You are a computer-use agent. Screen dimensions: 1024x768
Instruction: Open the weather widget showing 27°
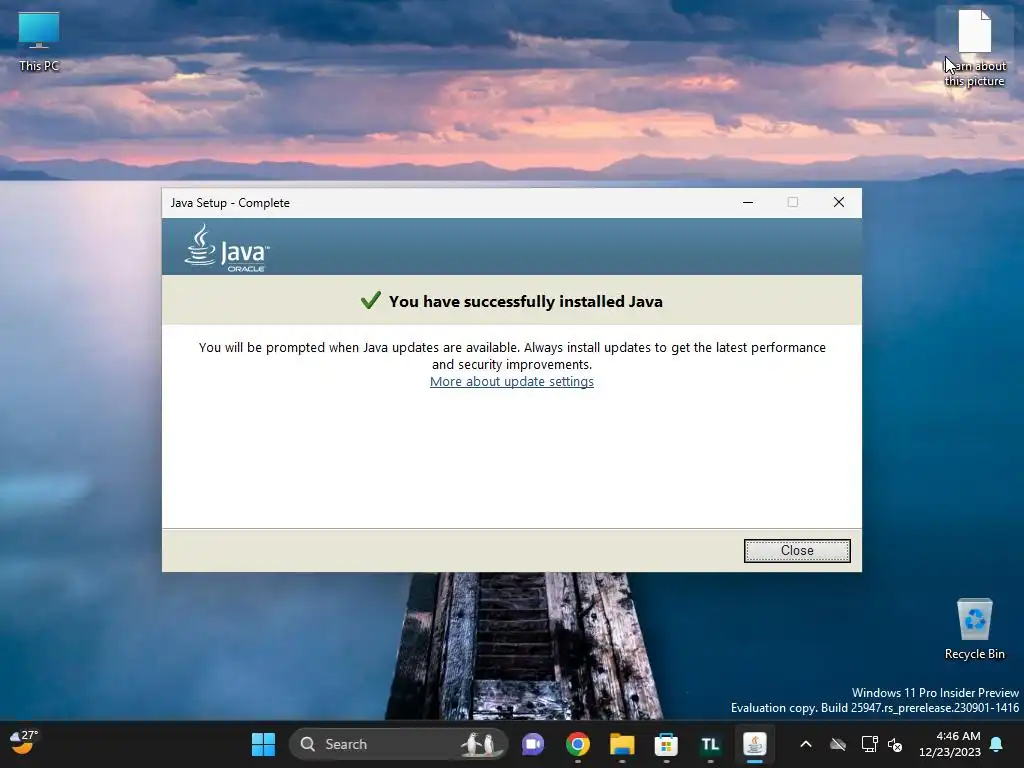pyautogui.click(x=24, y=742)
